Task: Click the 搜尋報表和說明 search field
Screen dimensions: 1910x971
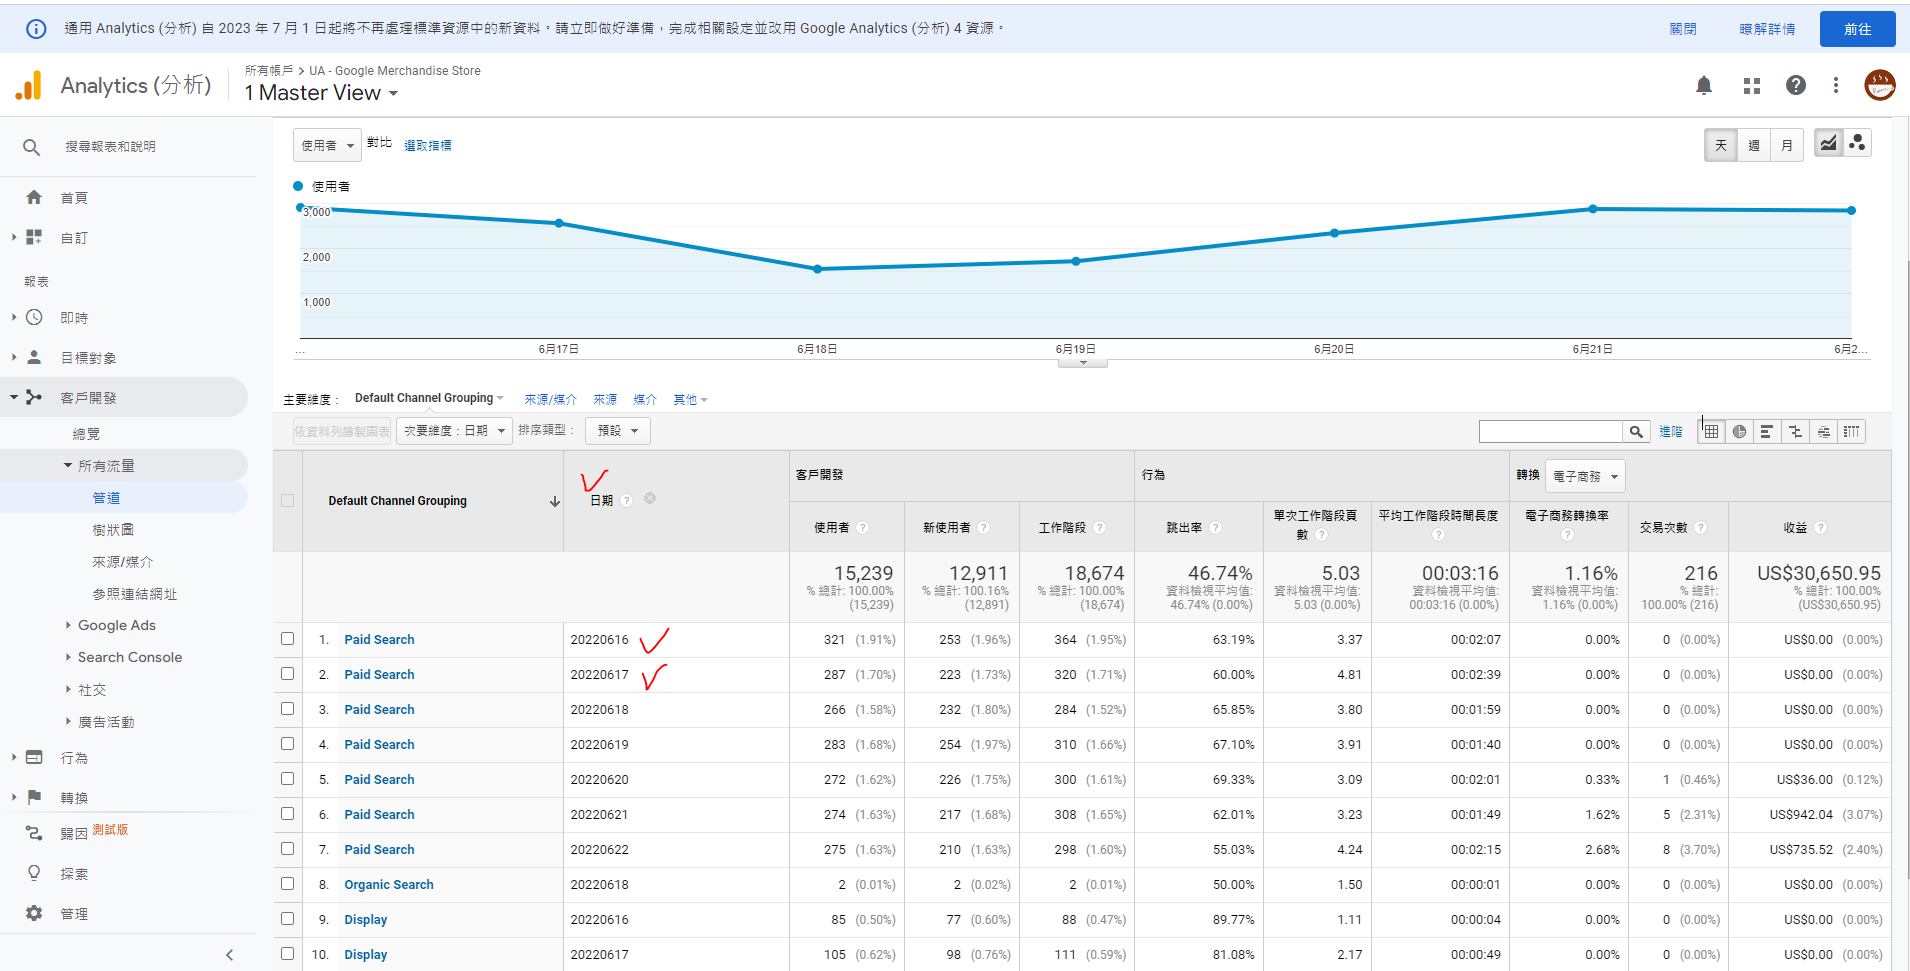Action: pos(110,147)
